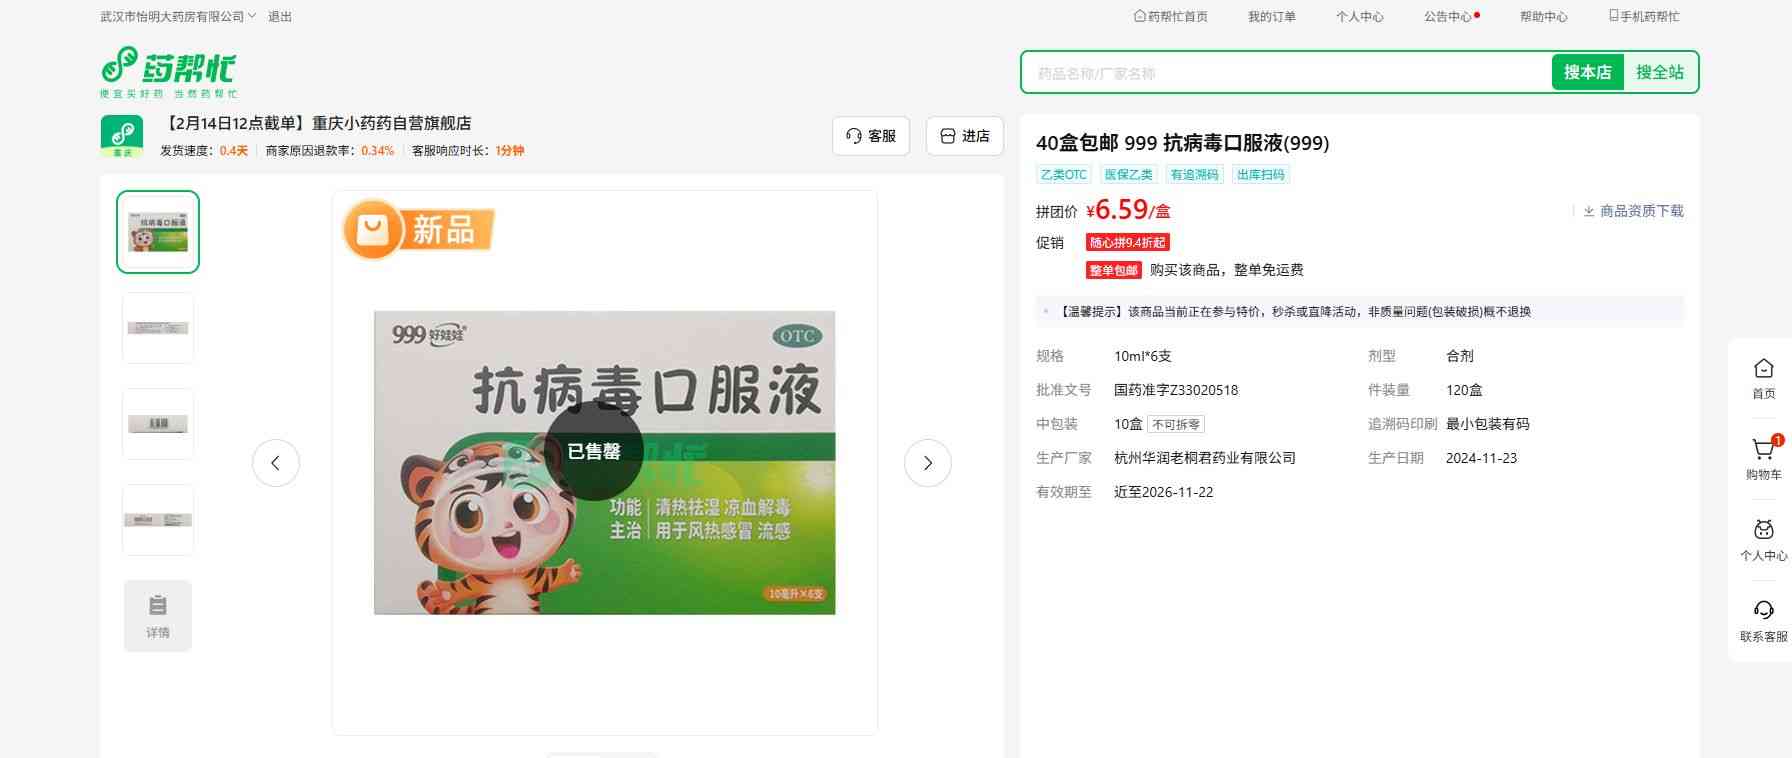Show previous product image arrow
This screenshot has height=758, width=1792.
coord(276,463)
